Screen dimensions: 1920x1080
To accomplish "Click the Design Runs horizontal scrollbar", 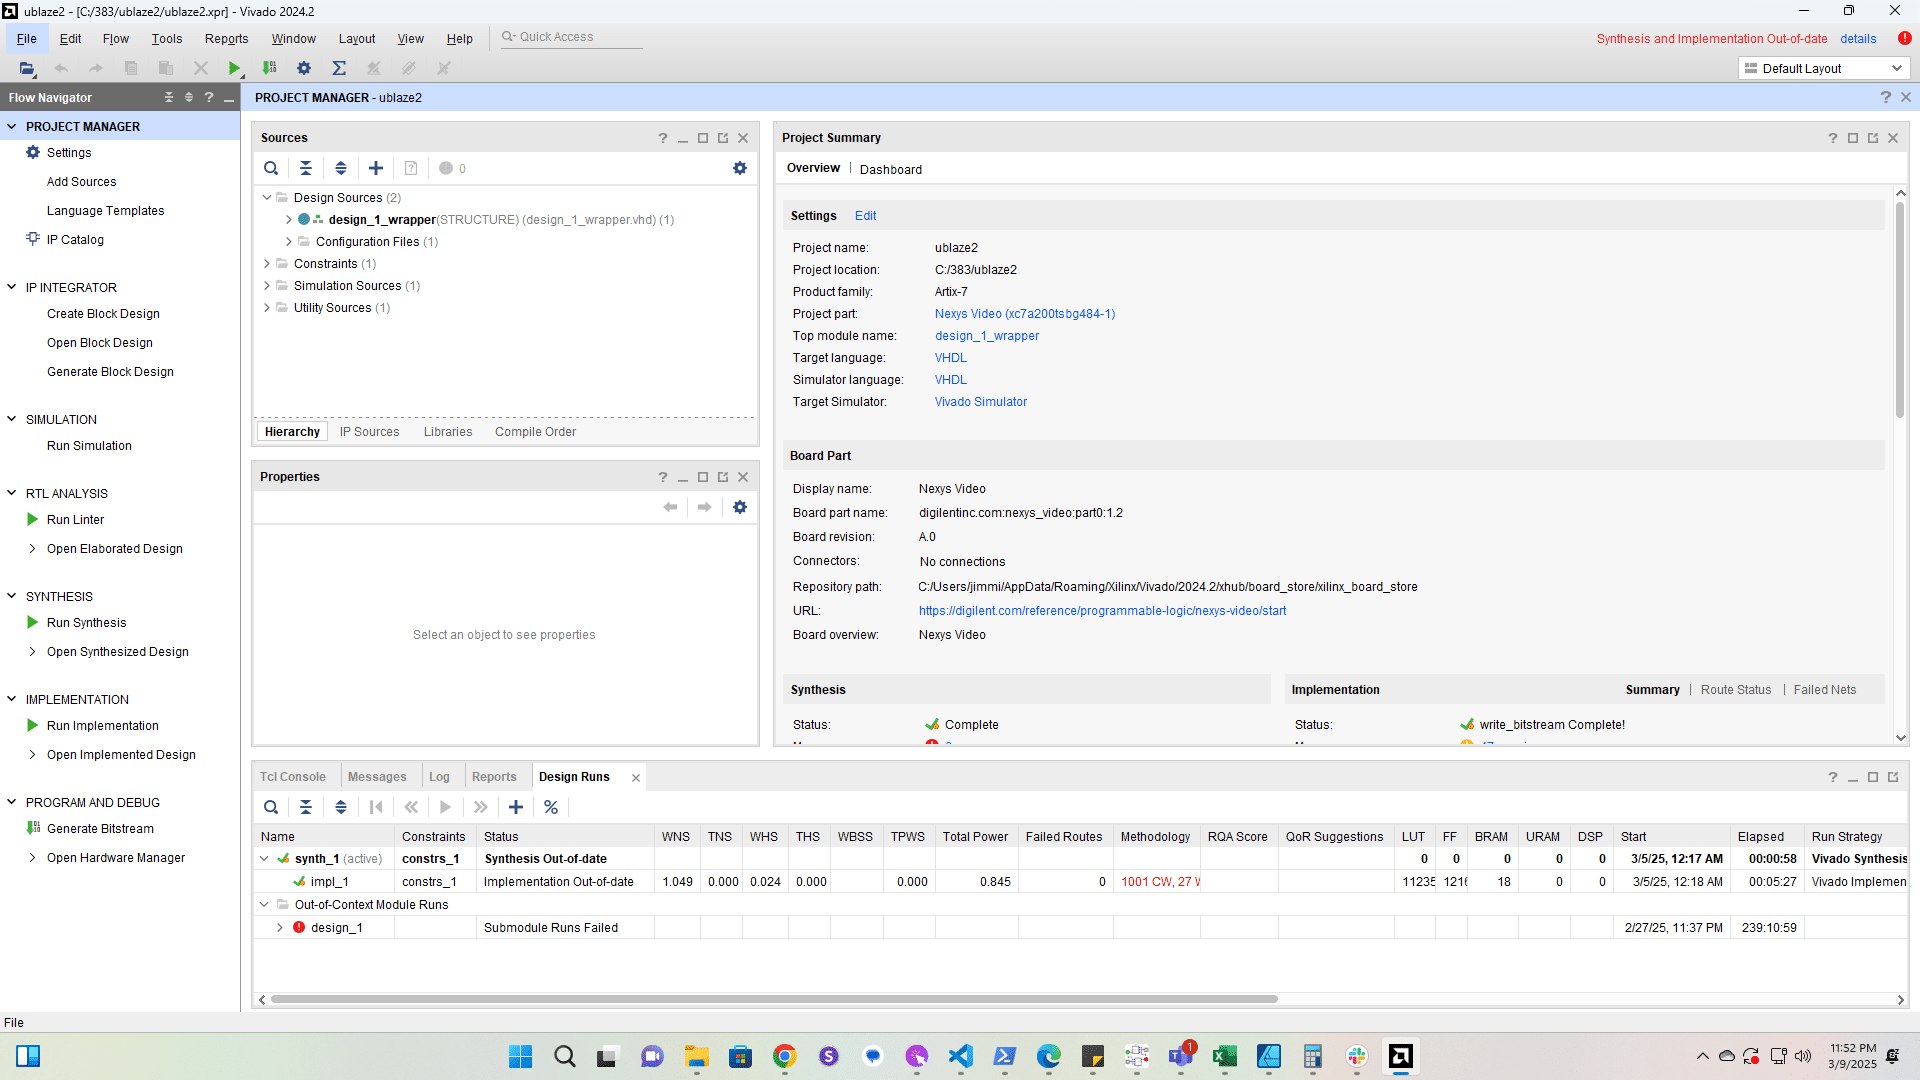I will point(774,999).
